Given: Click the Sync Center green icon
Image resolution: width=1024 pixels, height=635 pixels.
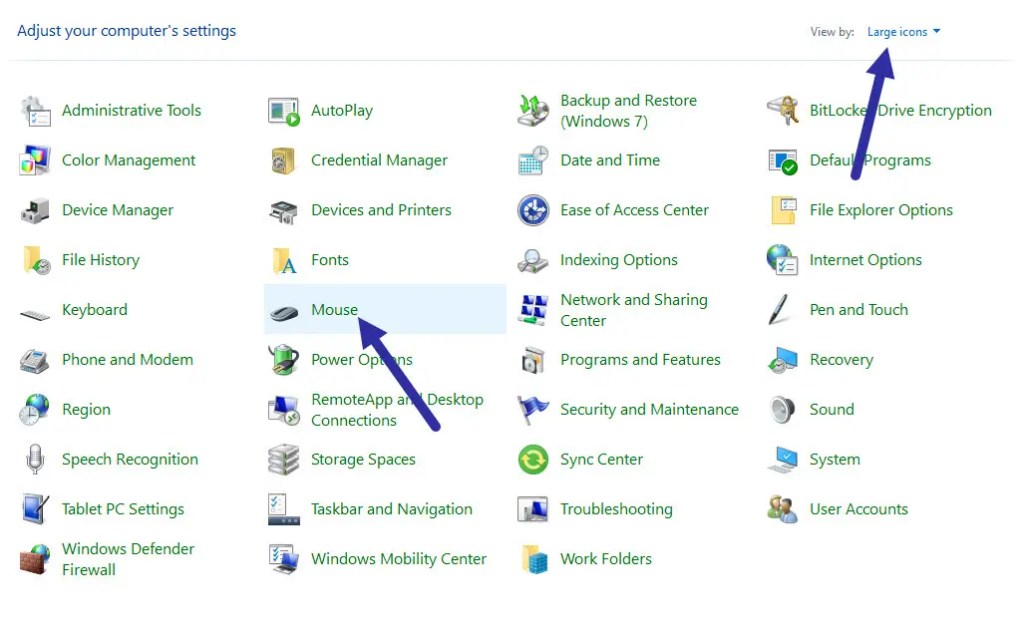Looking at the screenshot, I should pyautogui.click(x=533, y=460).
